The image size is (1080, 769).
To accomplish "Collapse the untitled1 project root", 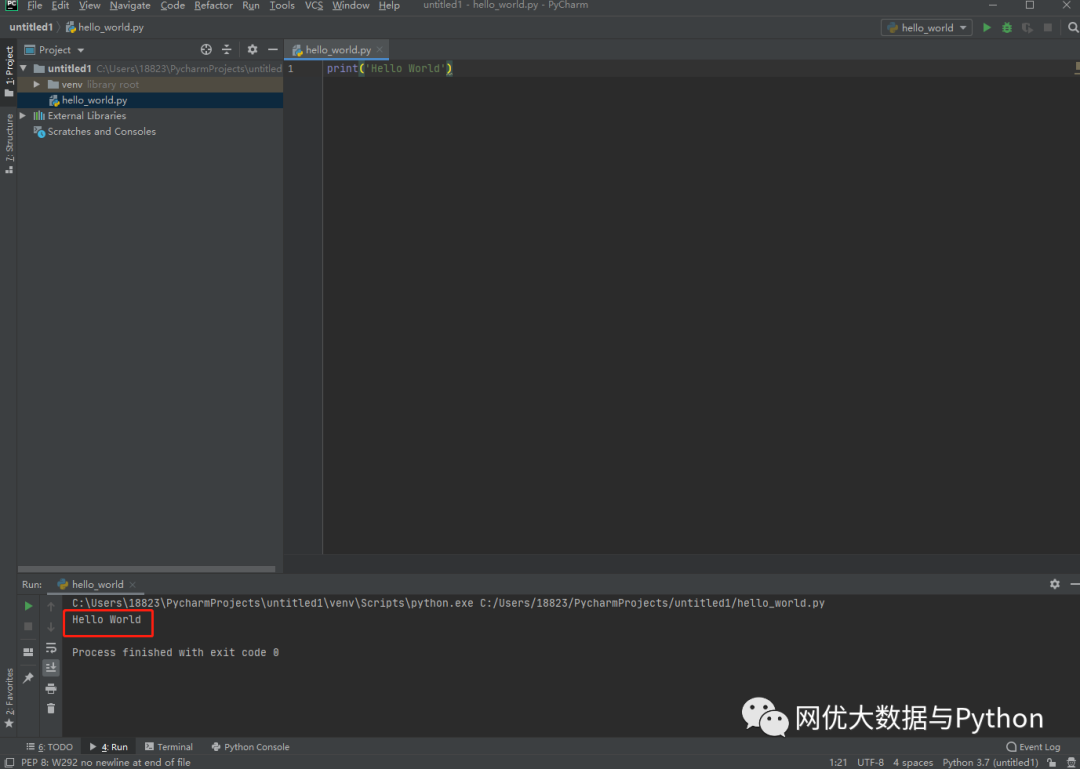I will pyautogui.click(x=24, y=68).
